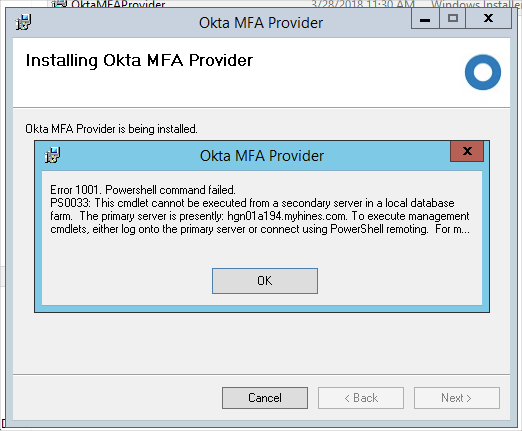Screen dimensions: 522x431
Task: Click Windows Installer type text in background list
Action: 476,4
